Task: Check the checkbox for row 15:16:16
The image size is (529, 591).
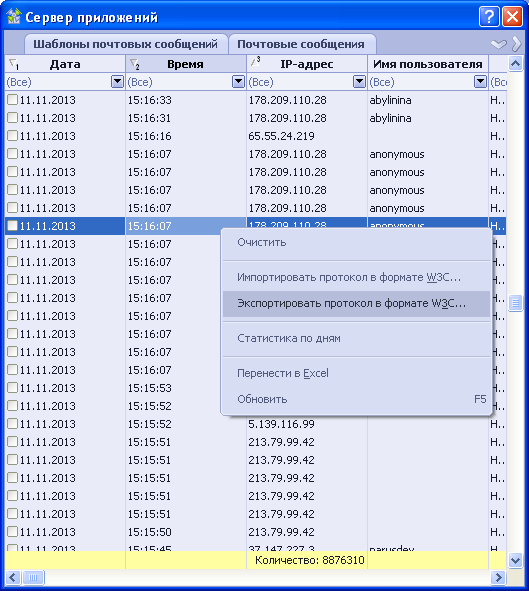Action: (12, 135)
